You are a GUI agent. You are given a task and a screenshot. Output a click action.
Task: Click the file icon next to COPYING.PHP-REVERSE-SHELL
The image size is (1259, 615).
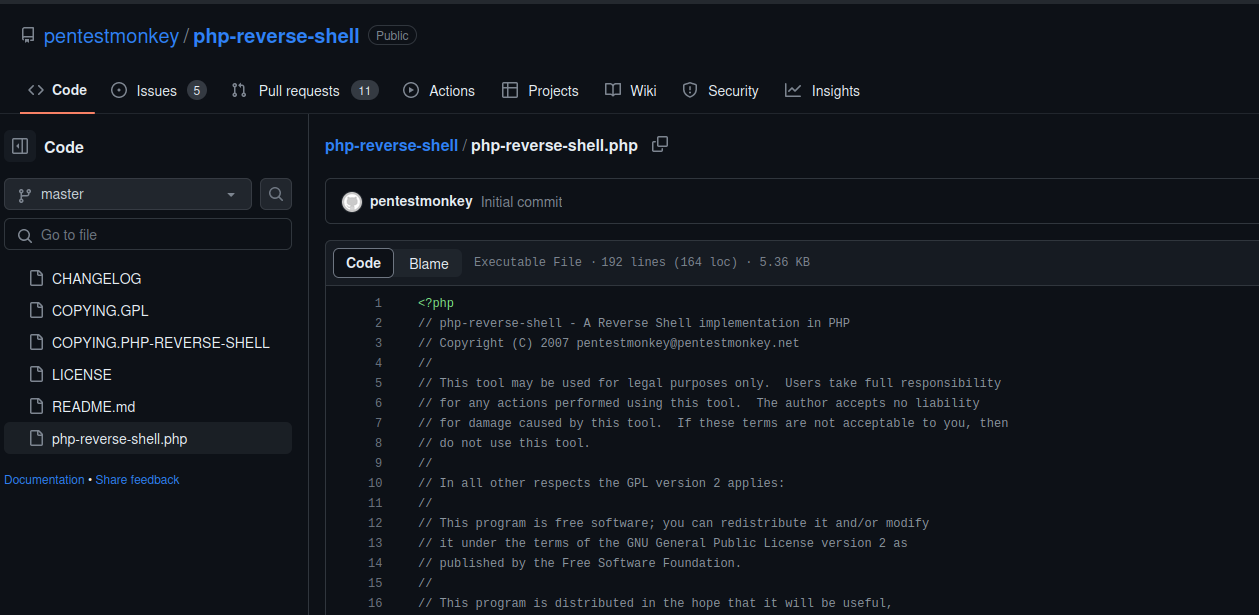coord(36,343)
